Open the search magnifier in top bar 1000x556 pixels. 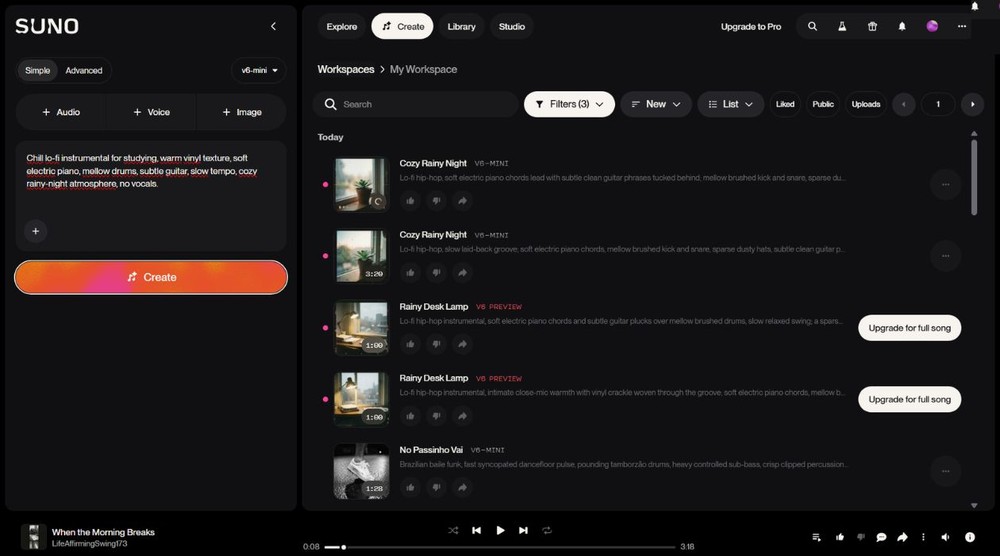point(812,26)
